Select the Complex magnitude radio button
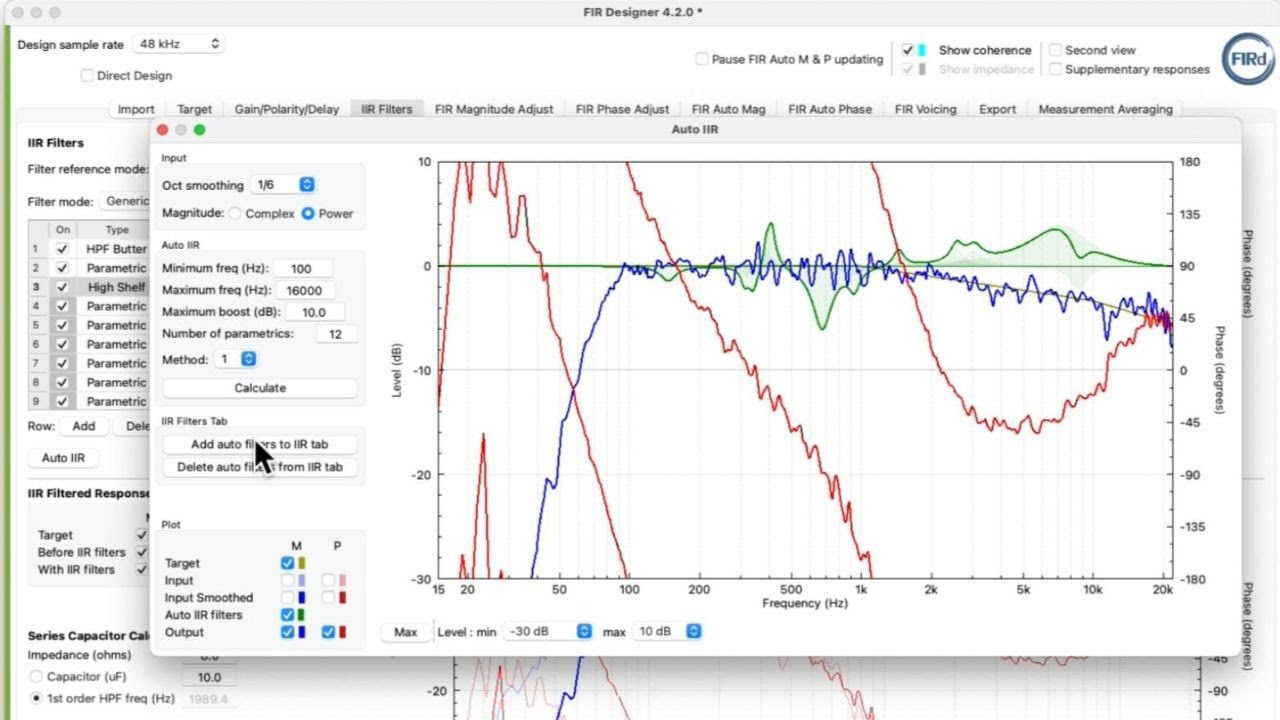This screenshot has height=720, width=1280. [235, 213]
